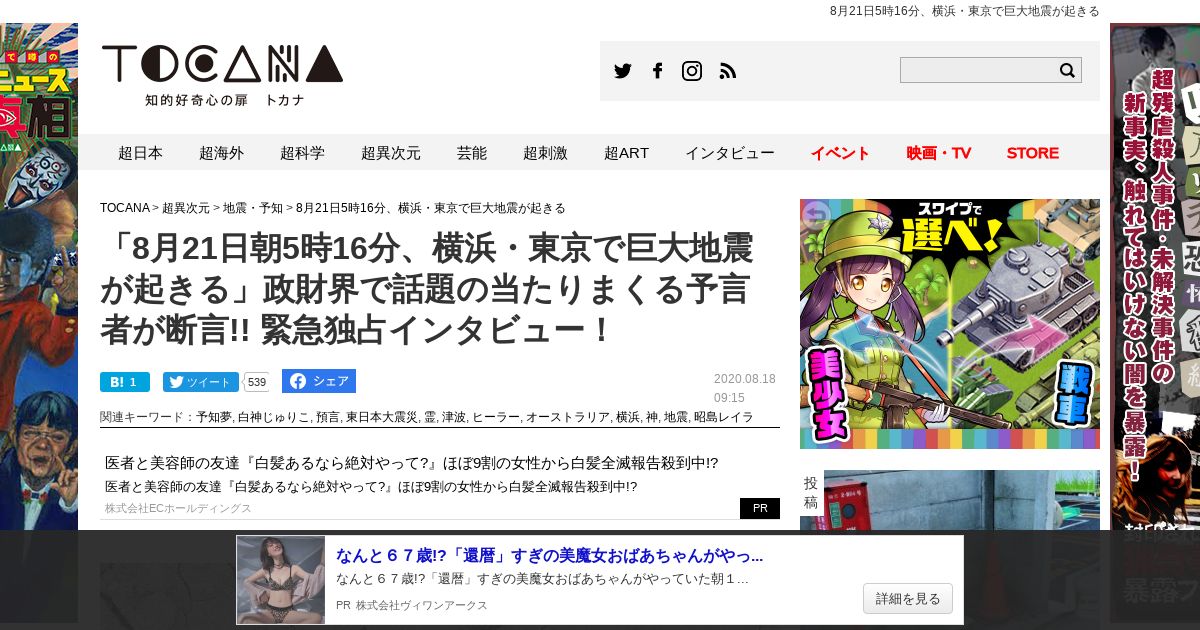This screenshot has width=1200, height=630.
Task: Open the 横浜 keyword link
Action: pos(627,417)
